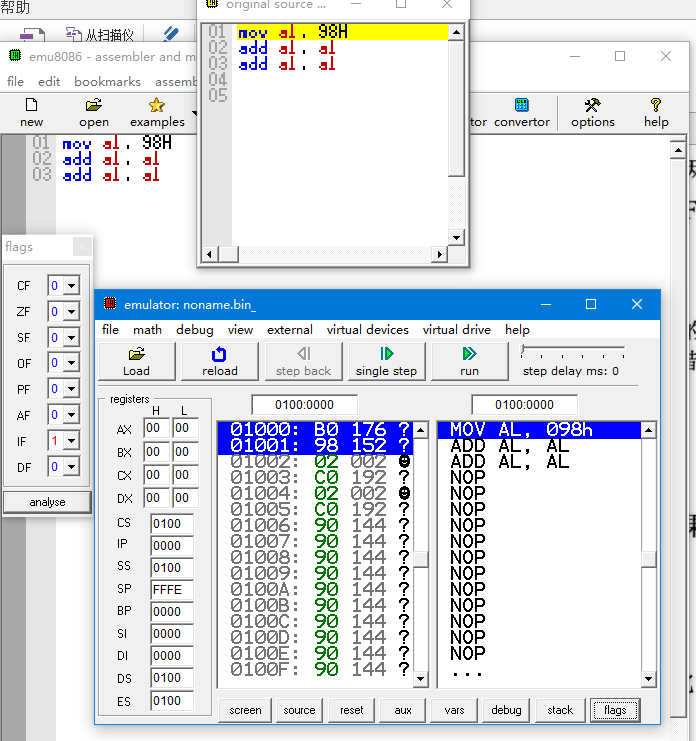Open a file with open icon

[94, 105]
